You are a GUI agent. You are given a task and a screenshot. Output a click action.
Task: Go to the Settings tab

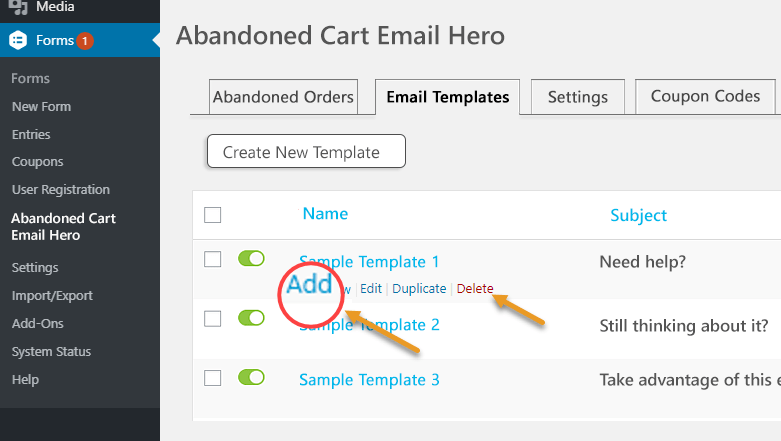click(x=578, y=97)
